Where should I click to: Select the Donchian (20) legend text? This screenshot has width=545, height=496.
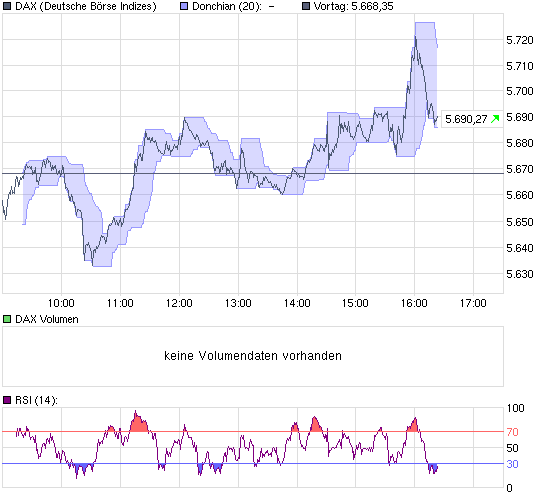(233, 6)
